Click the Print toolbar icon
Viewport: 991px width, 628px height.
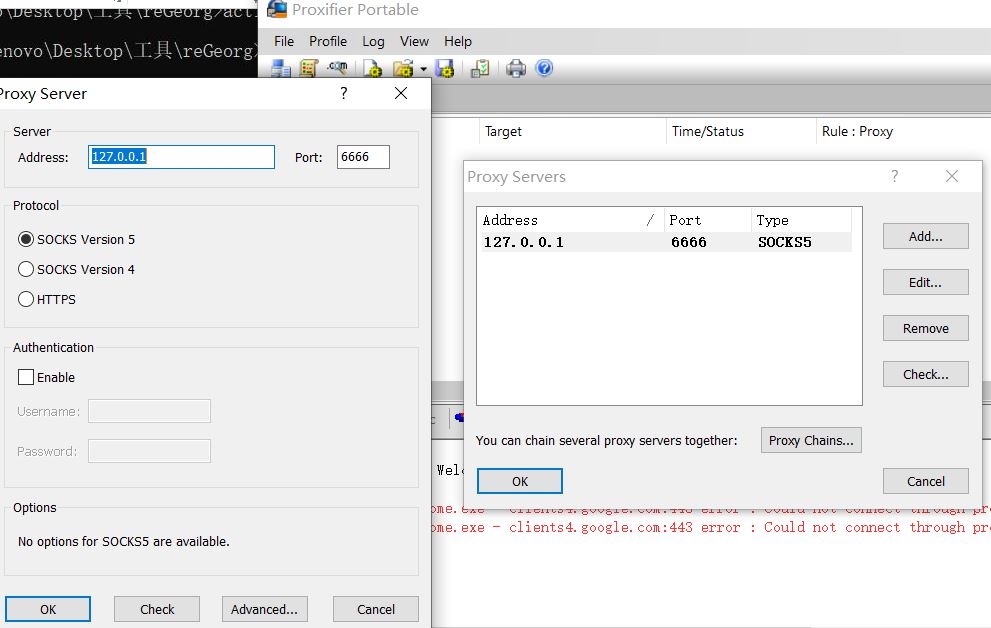coord(516,68)
